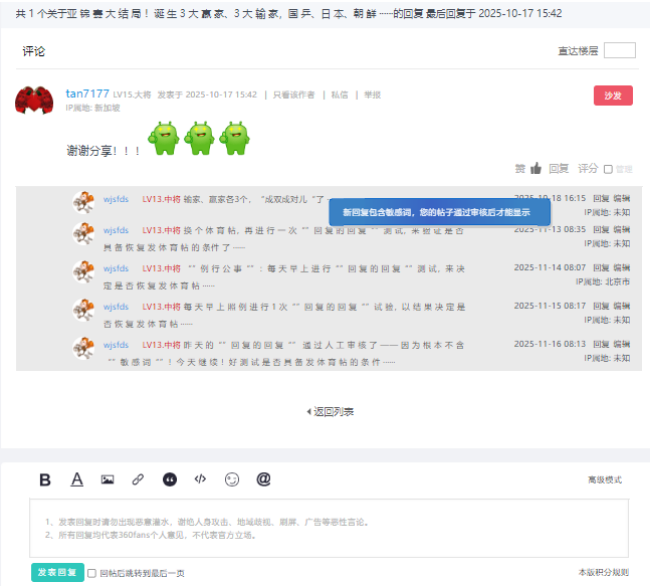
Task: Check the 管理 checkbox on tan7177's post
Action: tap(608, 169)
